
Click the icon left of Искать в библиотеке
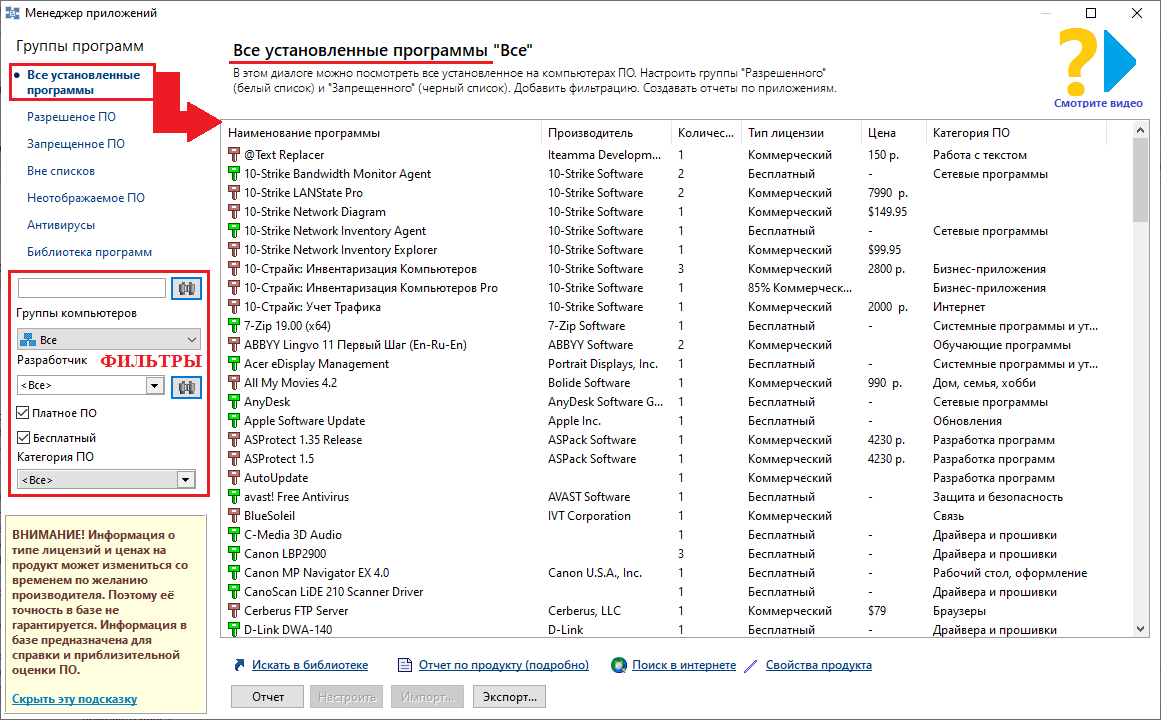239,665
